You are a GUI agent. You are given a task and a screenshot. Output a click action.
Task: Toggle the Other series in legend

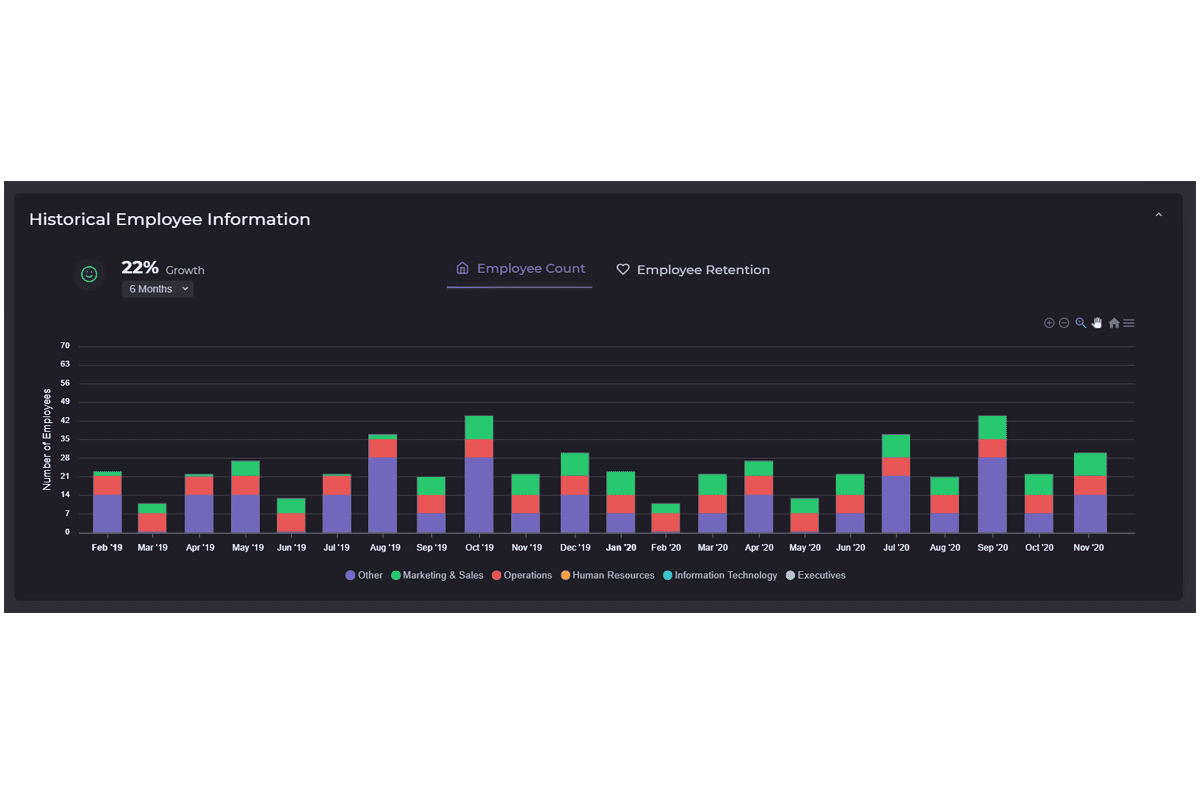coord(364,576)
